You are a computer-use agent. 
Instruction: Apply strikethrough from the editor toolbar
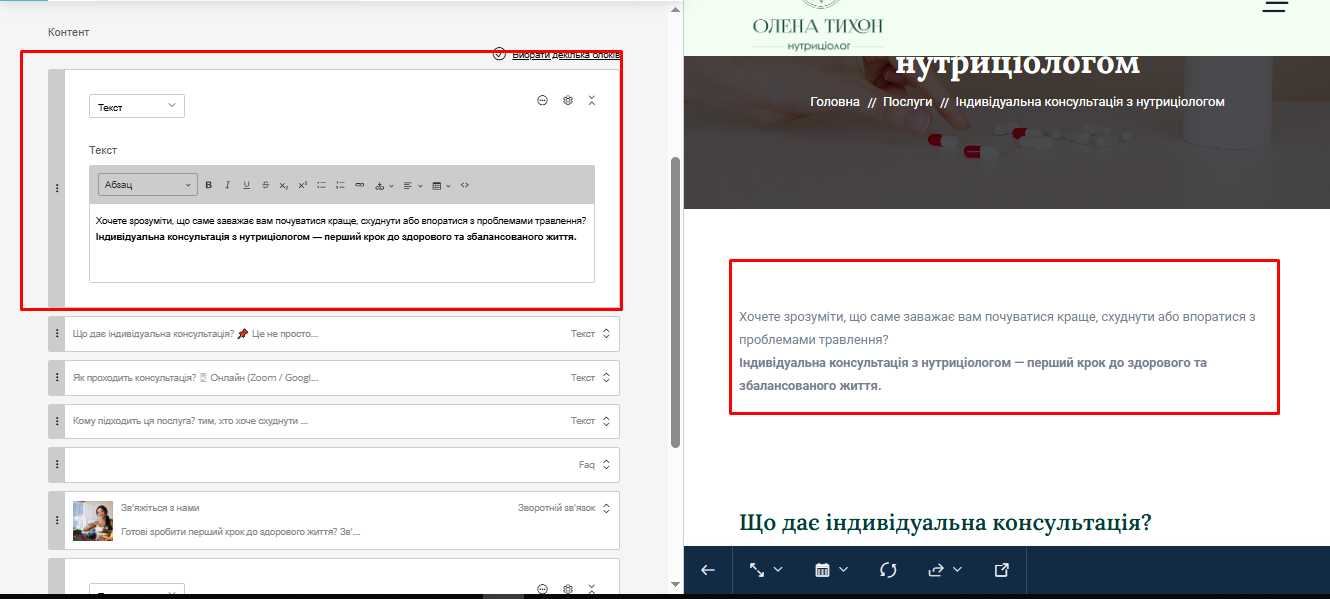(x=265, y=185)
